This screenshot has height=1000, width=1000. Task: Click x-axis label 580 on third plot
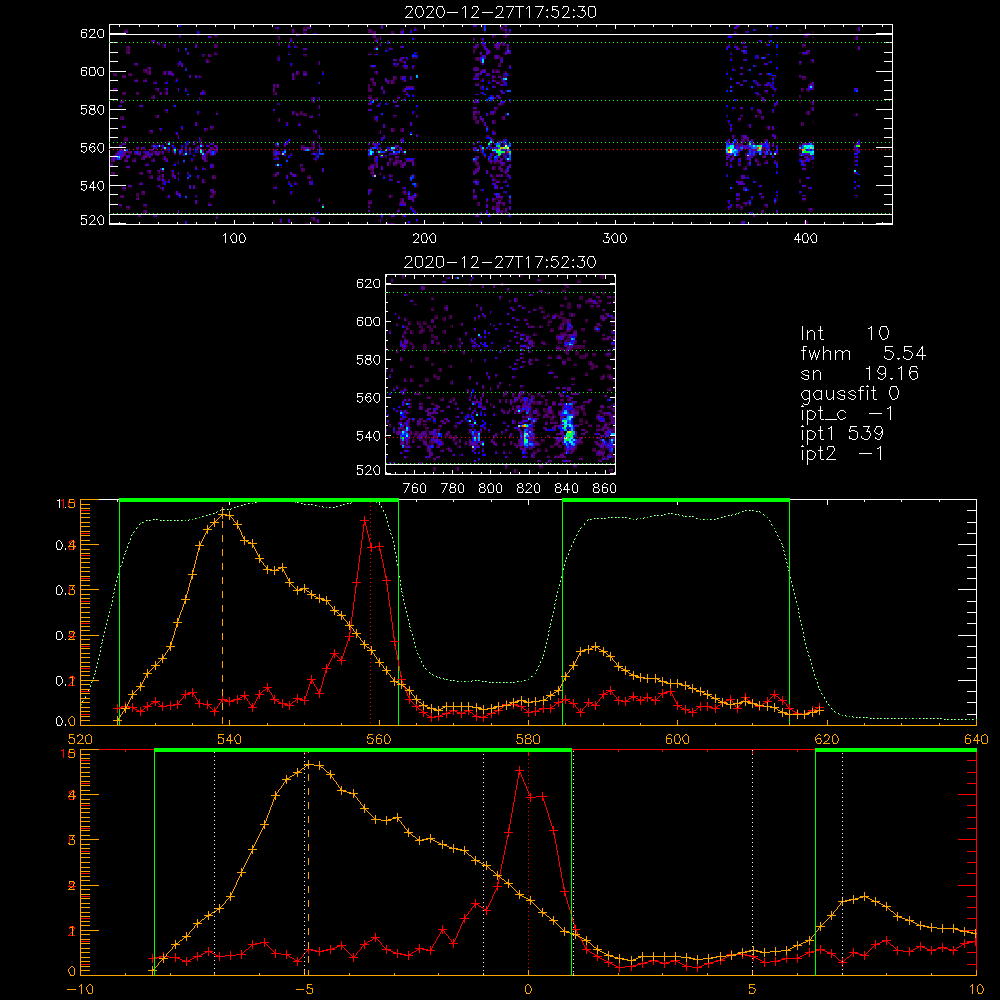[529, 739]
